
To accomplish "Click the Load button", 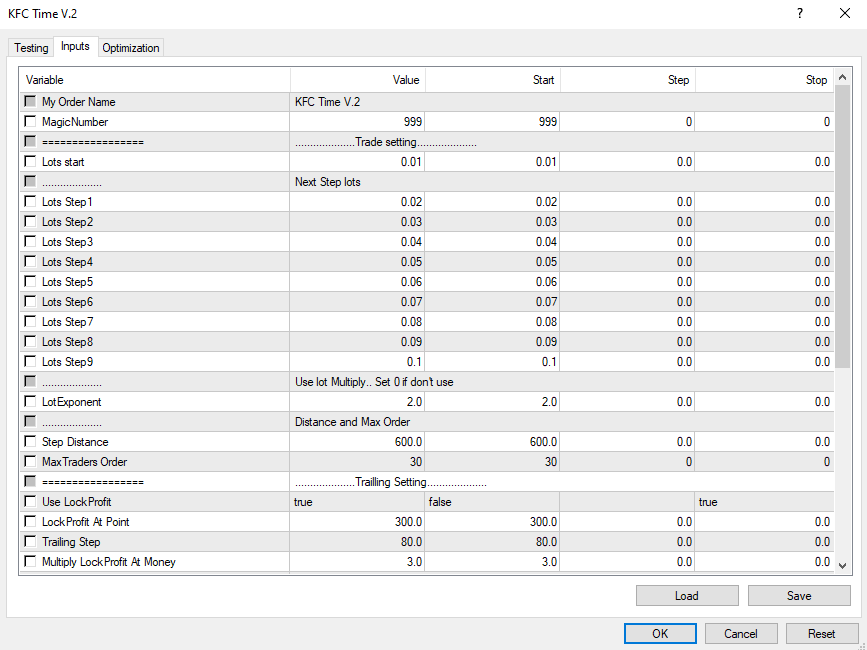I will pos(687,596).
